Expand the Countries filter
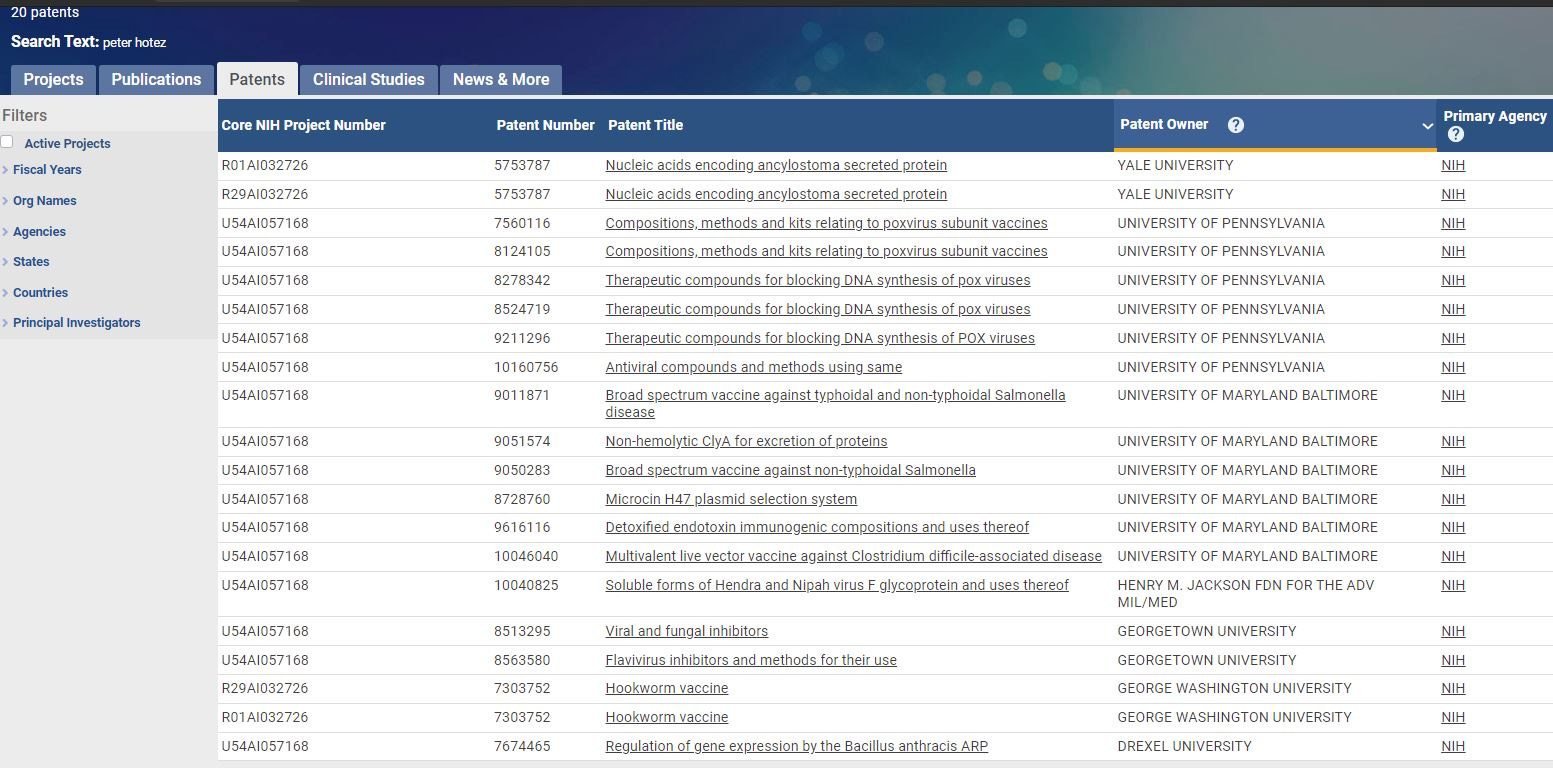The image size is (1553, 768). coord(40,293)
